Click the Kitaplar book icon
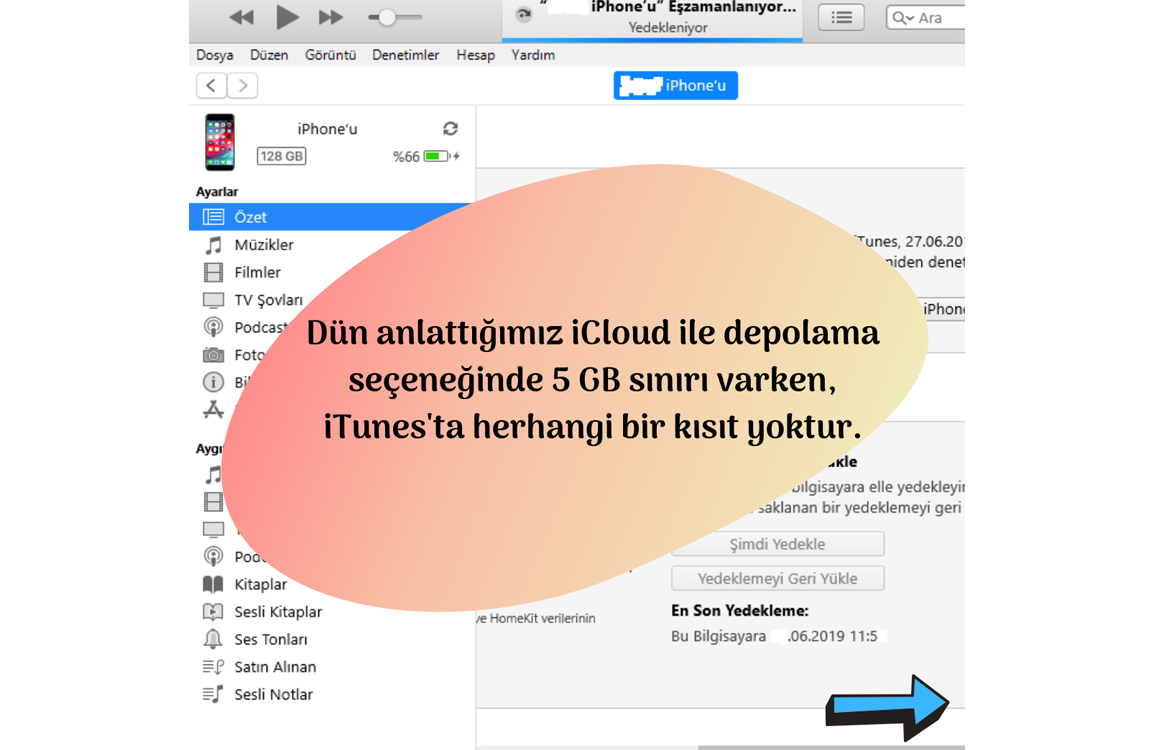 pos(213,584)
